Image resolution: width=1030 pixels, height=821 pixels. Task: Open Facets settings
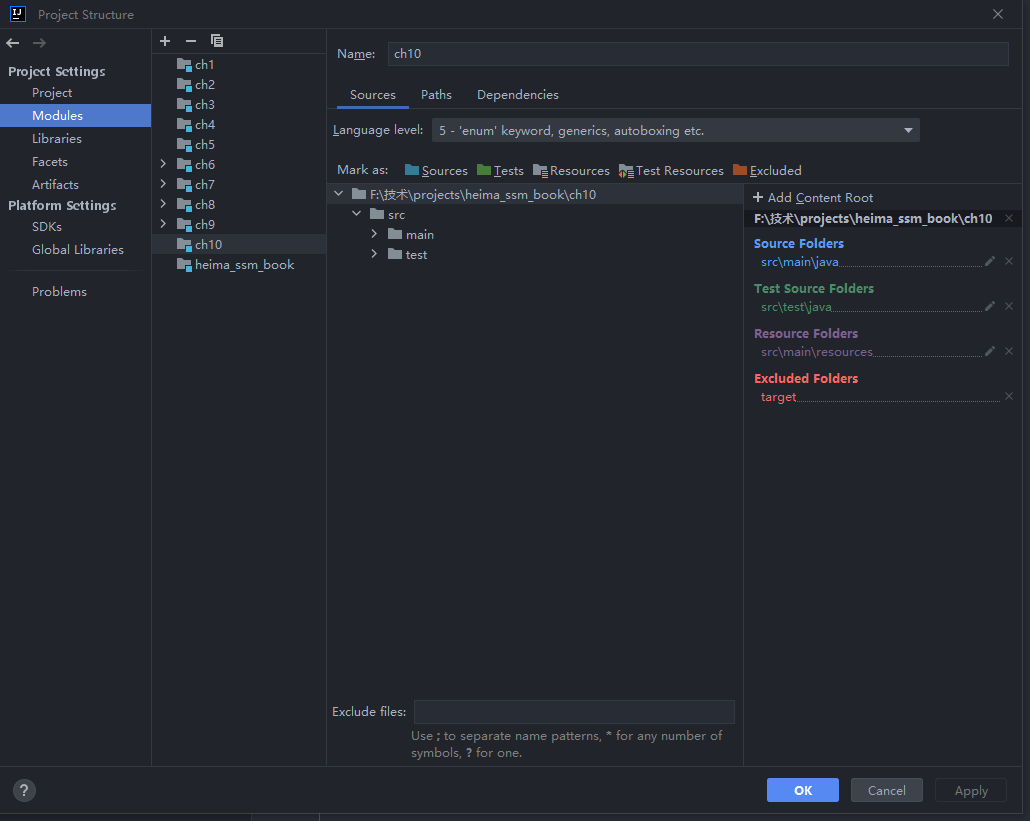(x=50, y=162)
